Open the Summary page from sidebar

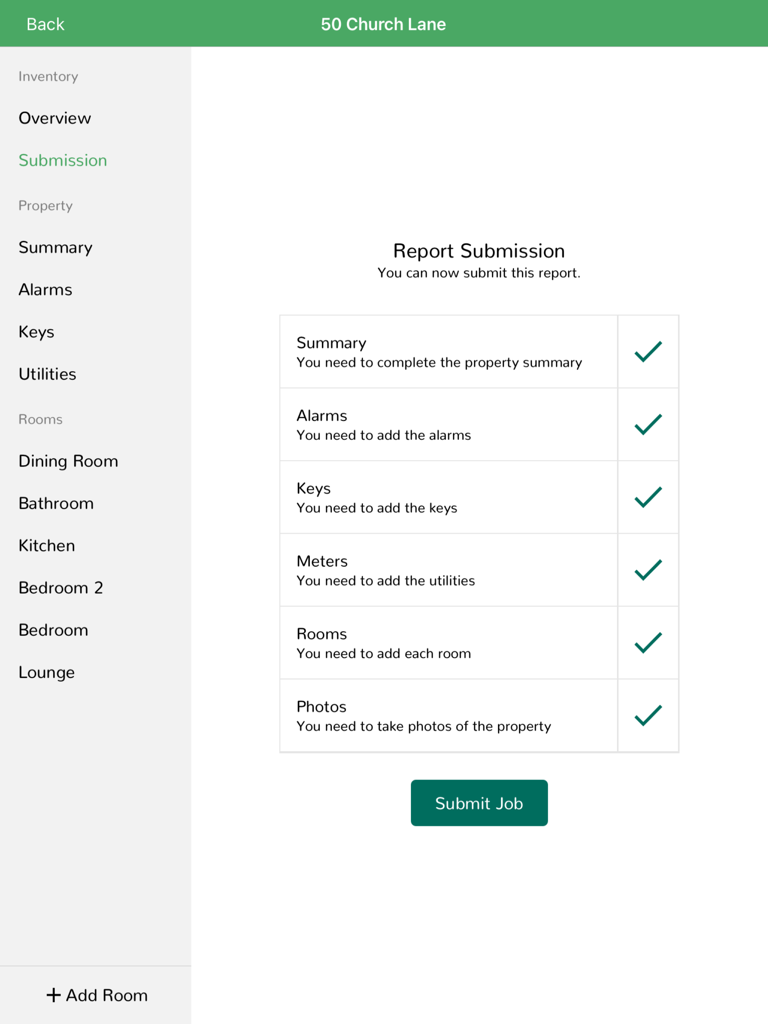click(55, 247)
